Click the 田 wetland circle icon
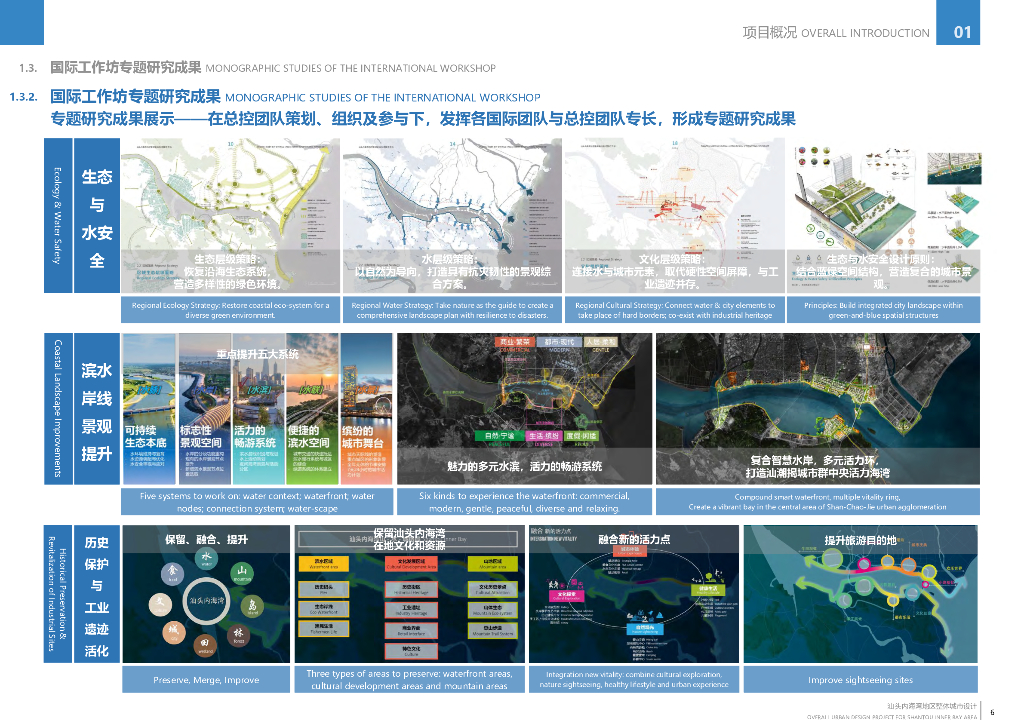The height and width of the screenshot is (724, 1024). (x=204, y=644)
